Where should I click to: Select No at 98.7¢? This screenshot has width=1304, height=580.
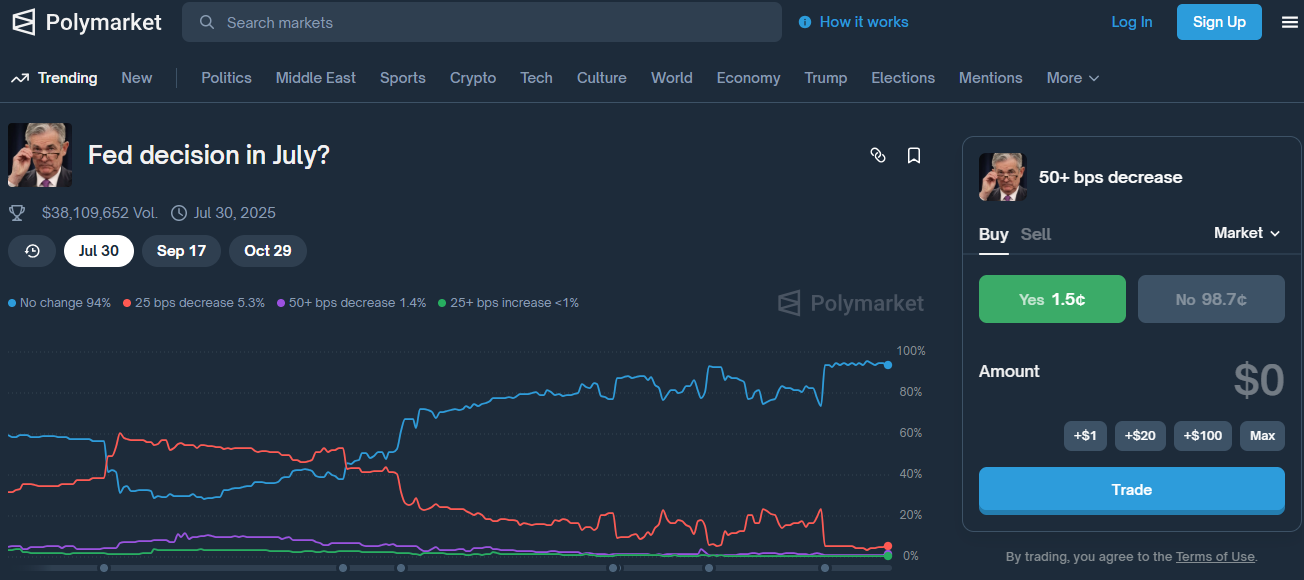(1211, 299)
